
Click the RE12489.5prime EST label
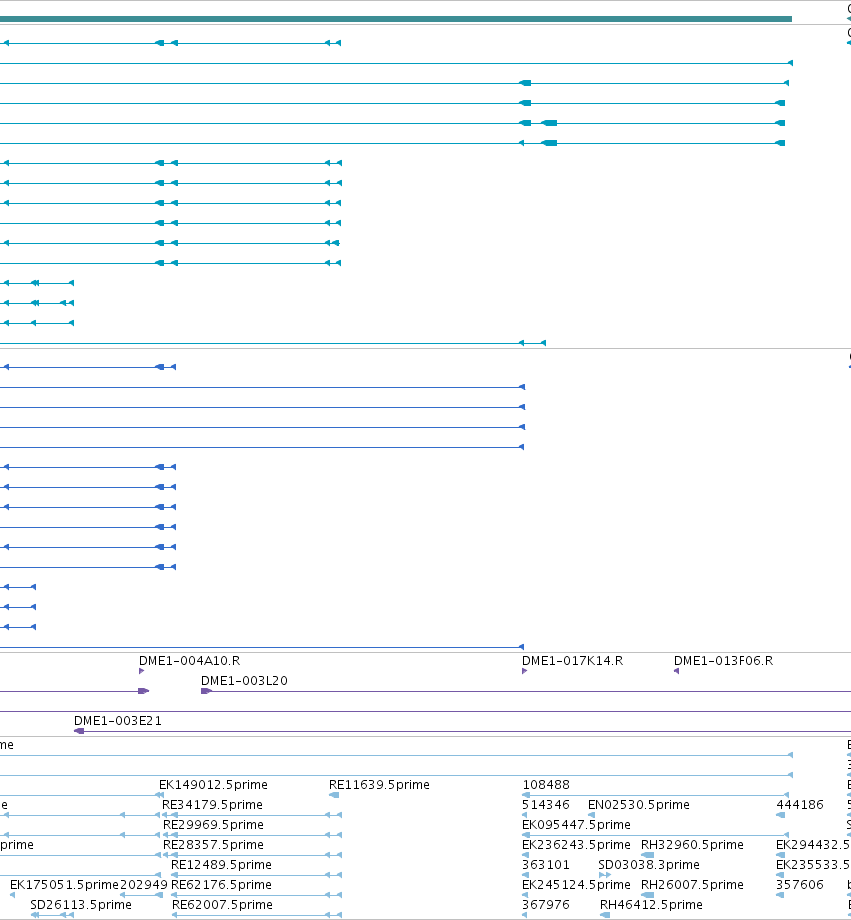click(x=221, y=864)
